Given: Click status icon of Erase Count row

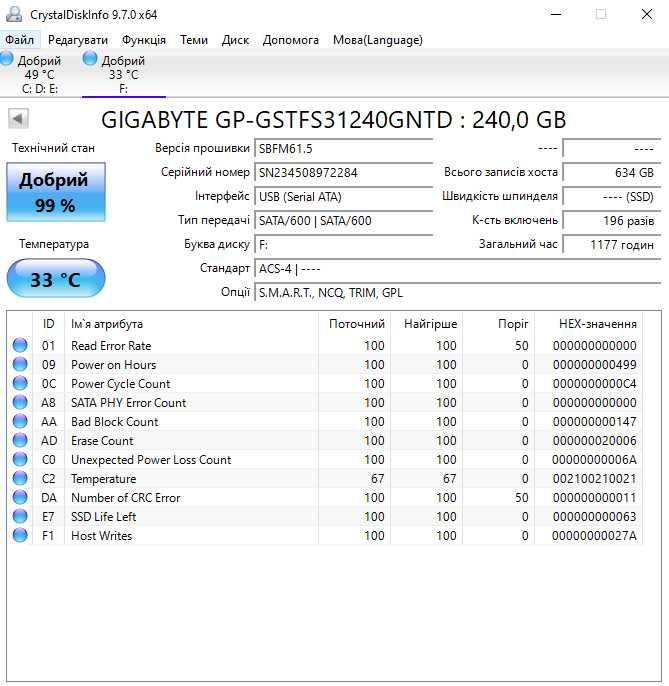Looking at the screenshot, I should tap(20, 440).
